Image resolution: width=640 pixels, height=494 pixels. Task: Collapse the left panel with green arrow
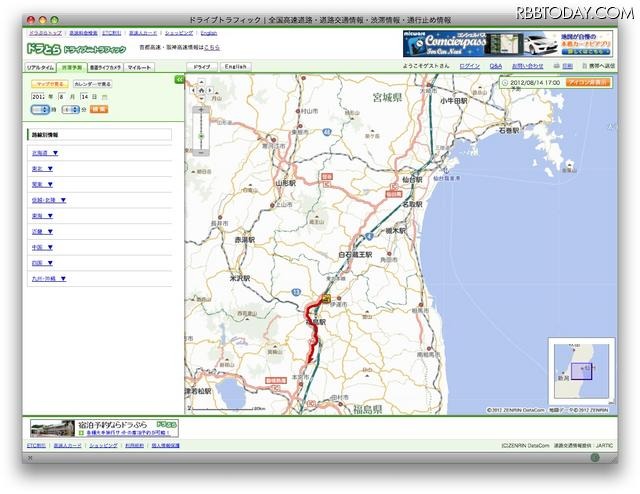tap(179, 79)
